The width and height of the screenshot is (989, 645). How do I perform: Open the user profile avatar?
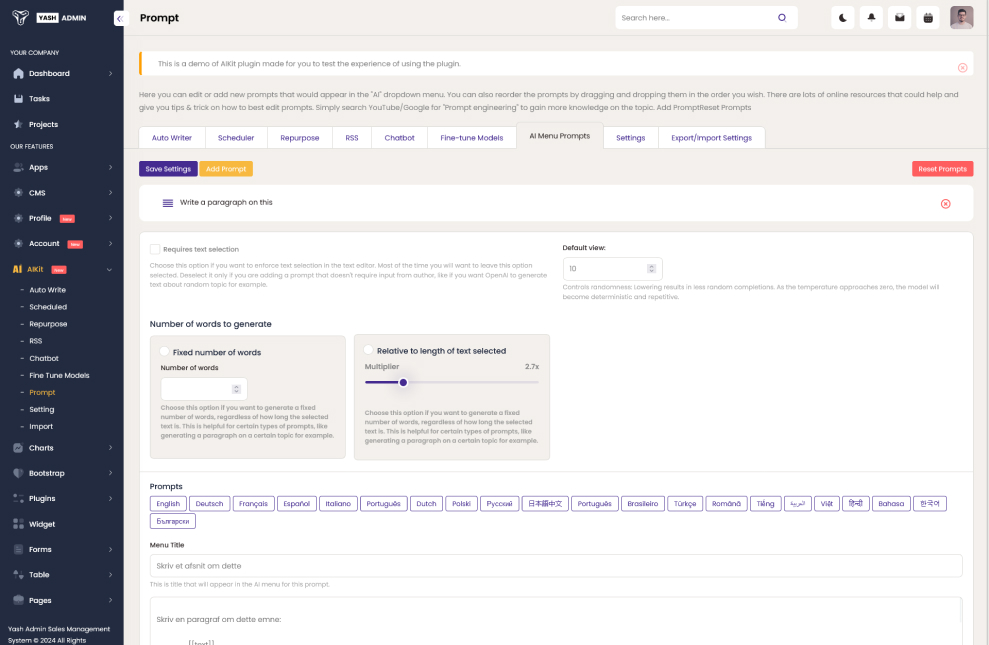coord(961,18)
